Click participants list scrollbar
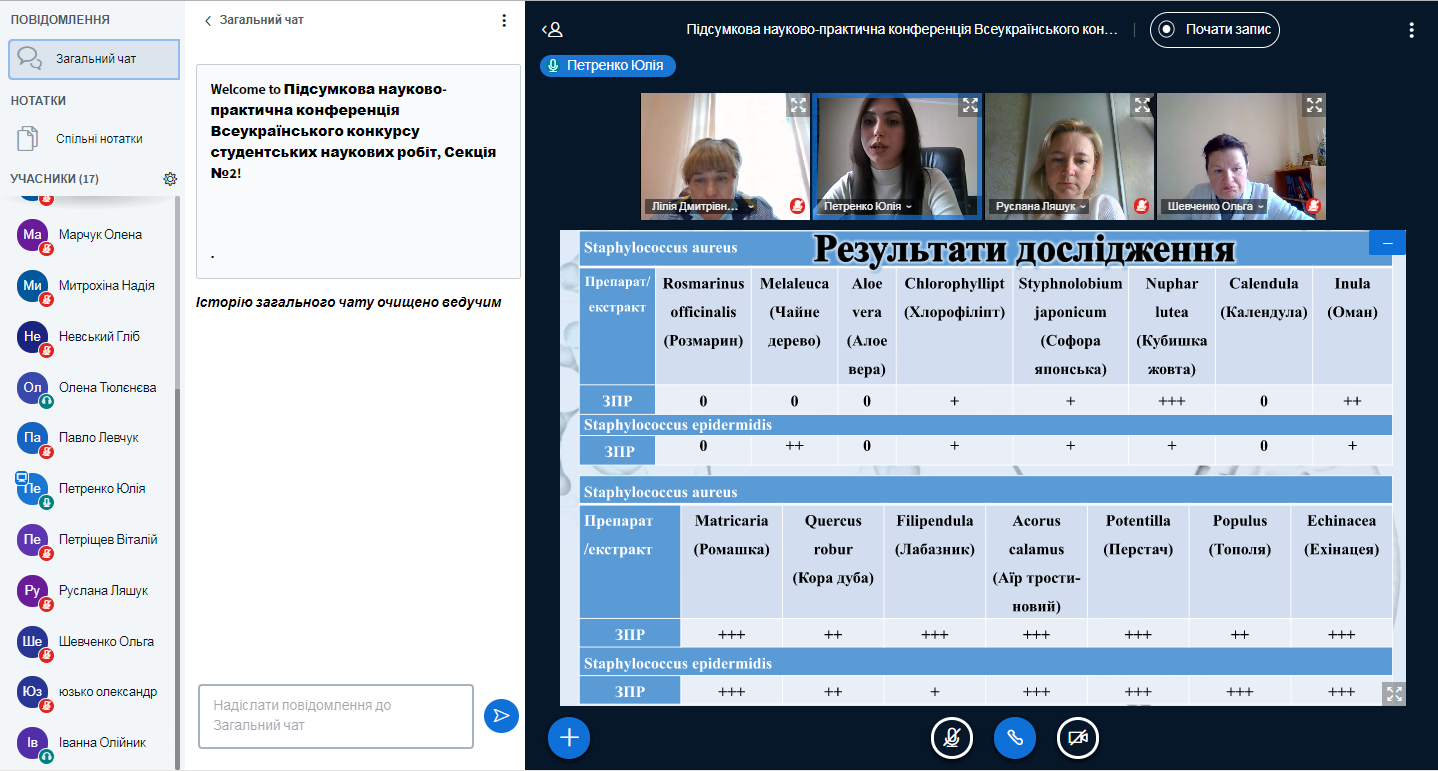 point(178,580)
